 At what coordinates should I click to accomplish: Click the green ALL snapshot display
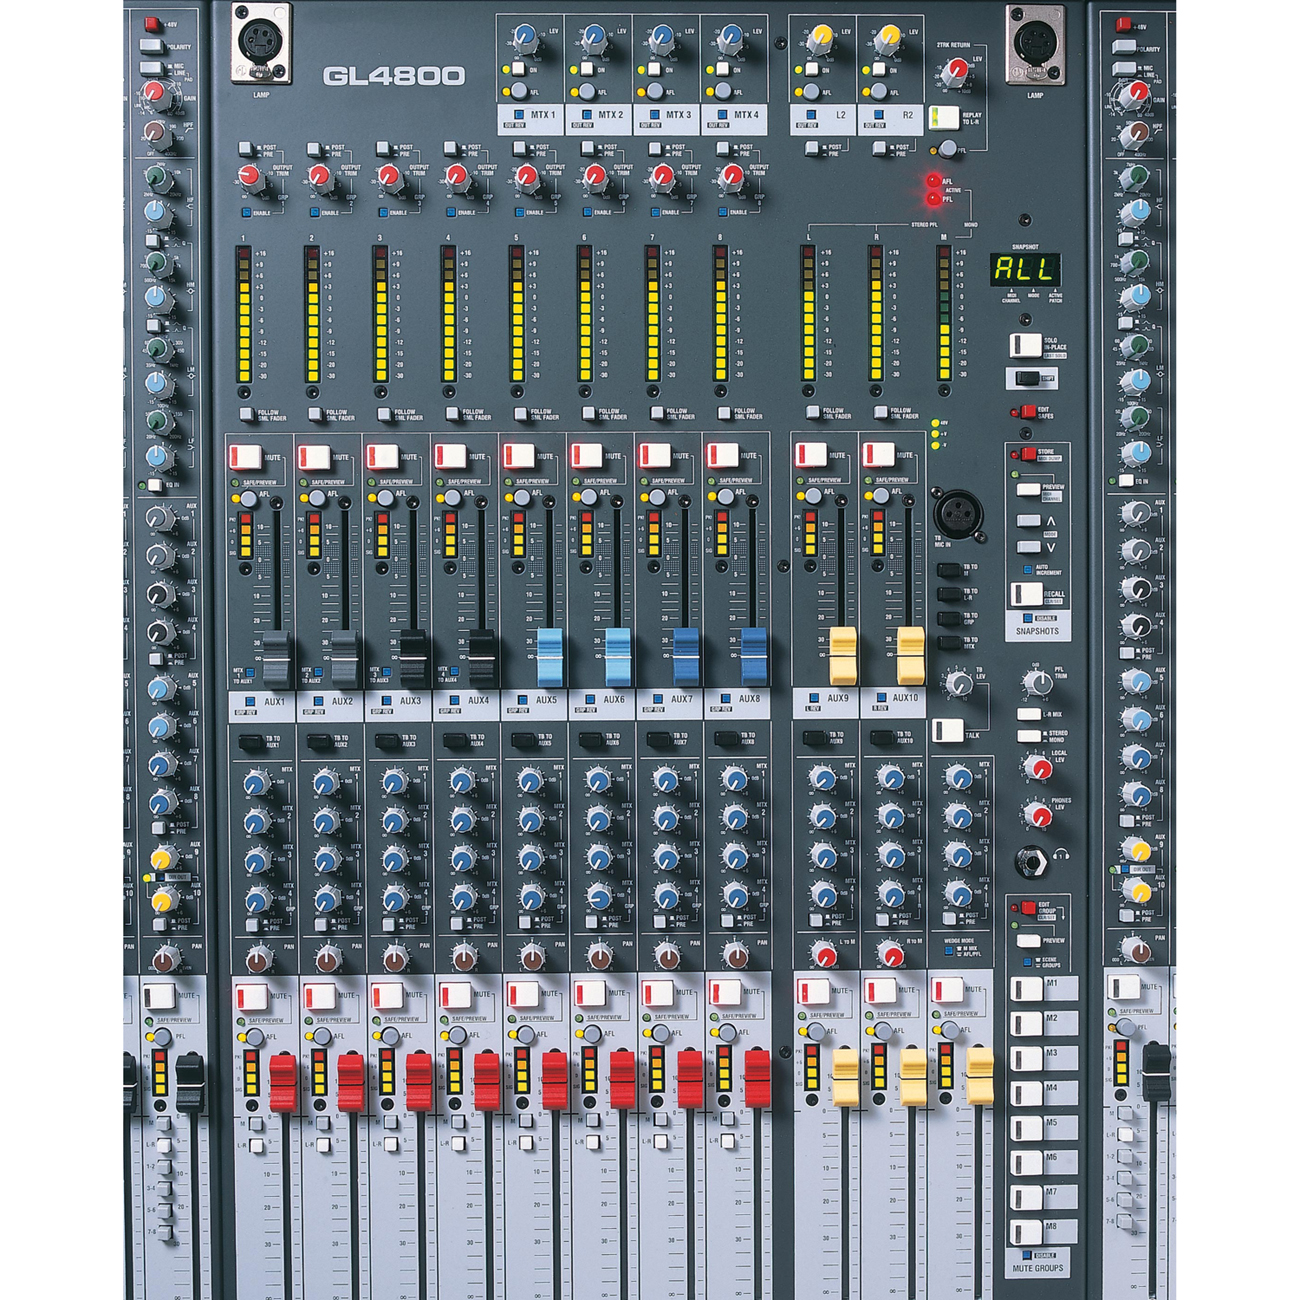coord(1025,269)
